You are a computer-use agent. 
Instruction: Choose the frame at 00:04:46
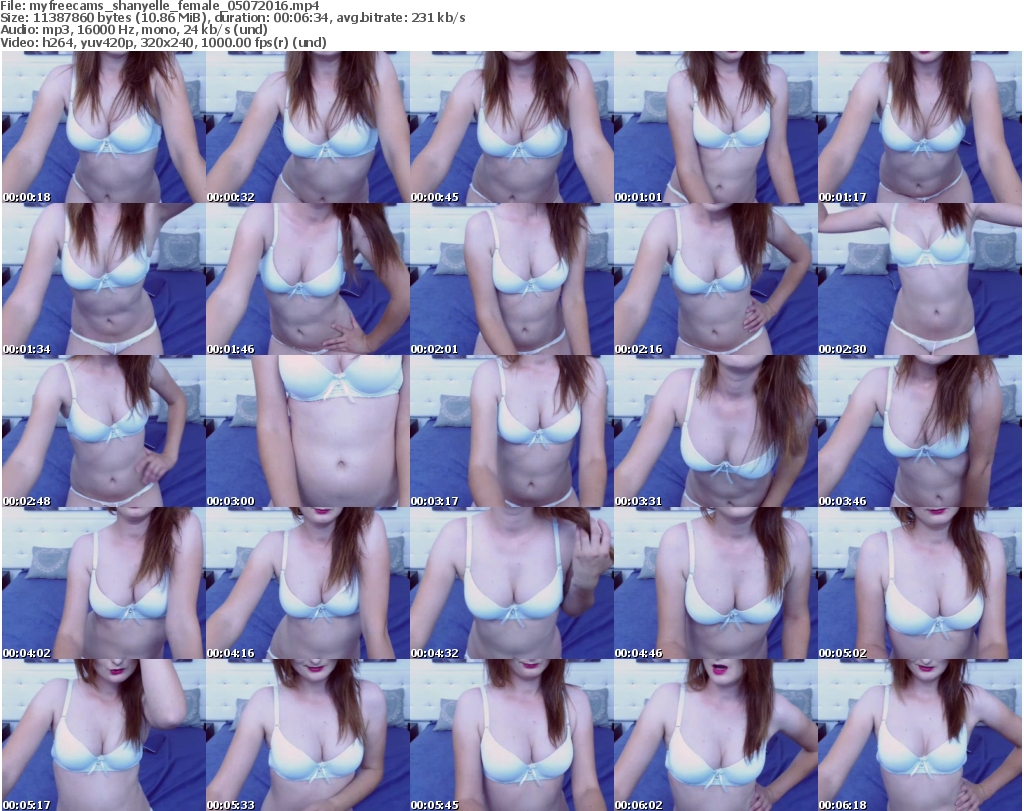click(x=716, y=583)
